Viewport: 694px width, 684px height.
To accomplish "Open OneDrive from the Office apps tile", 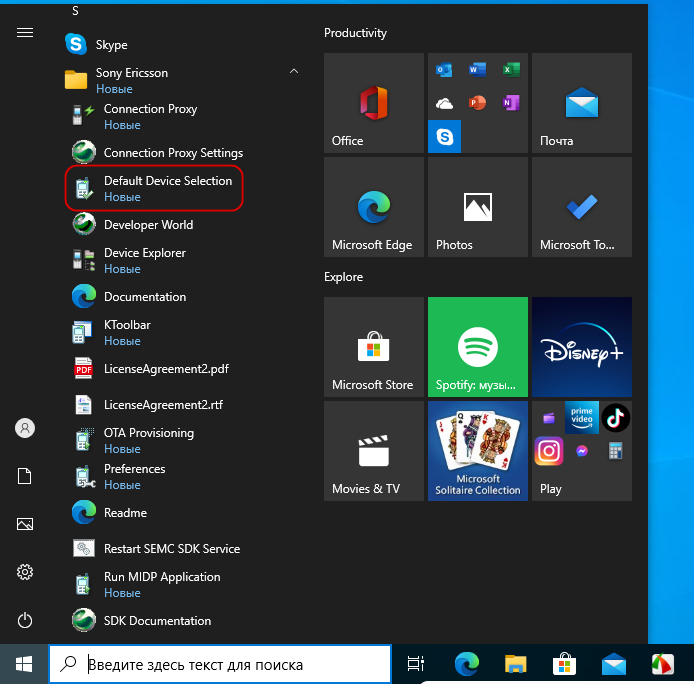I will (444, 103).
